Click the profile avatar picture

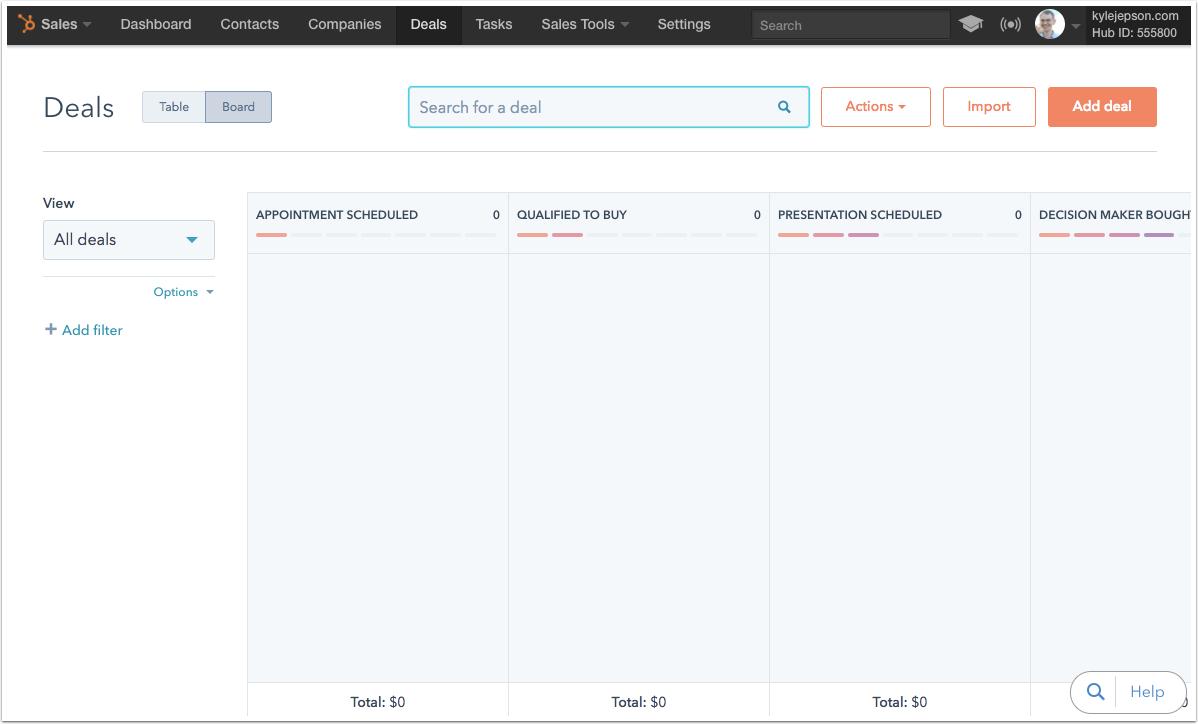coord(1050,24)
